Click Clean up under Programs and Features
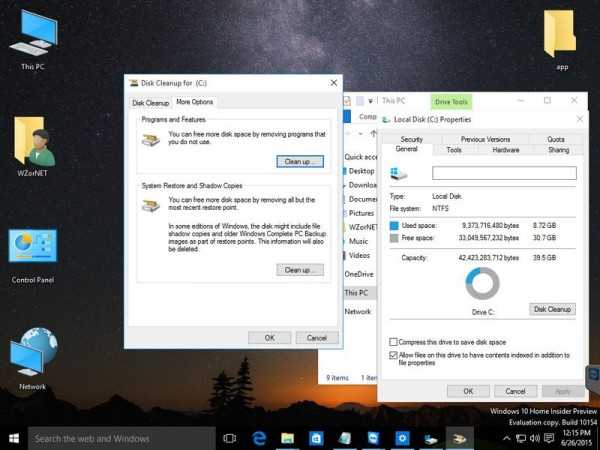 tap(300, 161)
